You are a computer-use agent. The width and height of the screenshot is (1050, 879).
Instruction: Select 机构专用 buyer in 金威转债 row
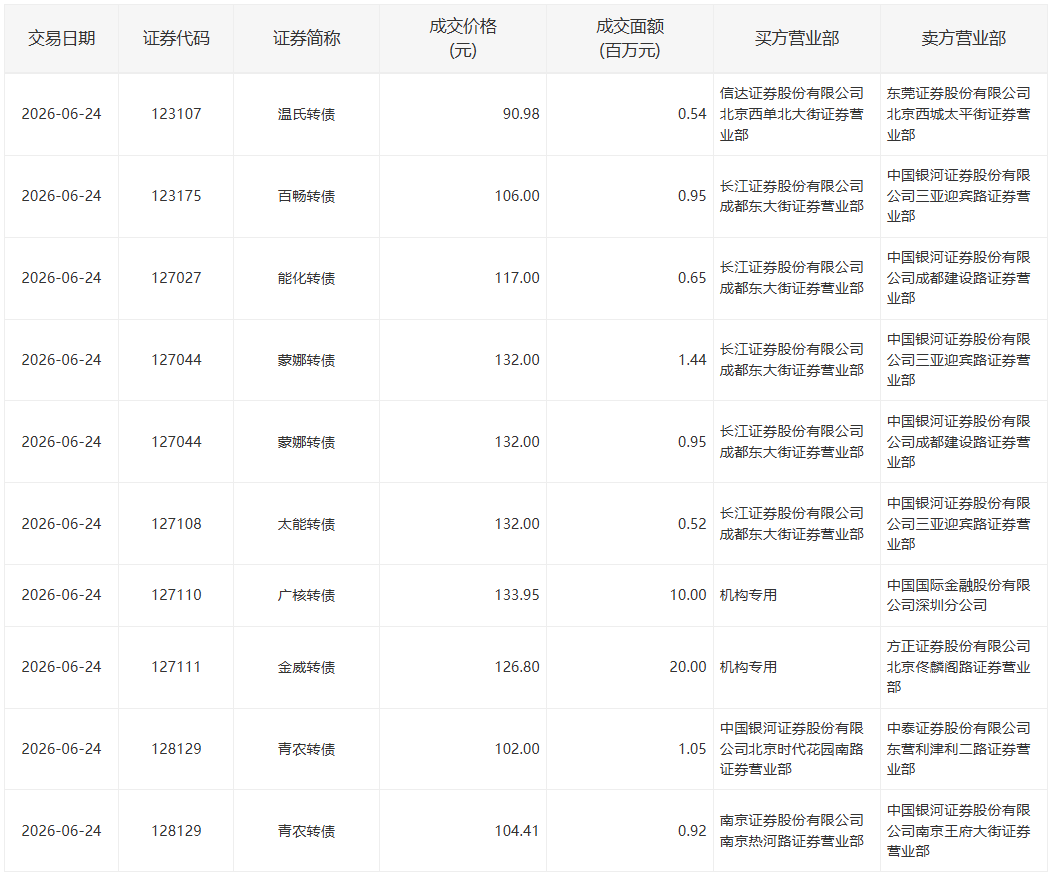[748, 667]
